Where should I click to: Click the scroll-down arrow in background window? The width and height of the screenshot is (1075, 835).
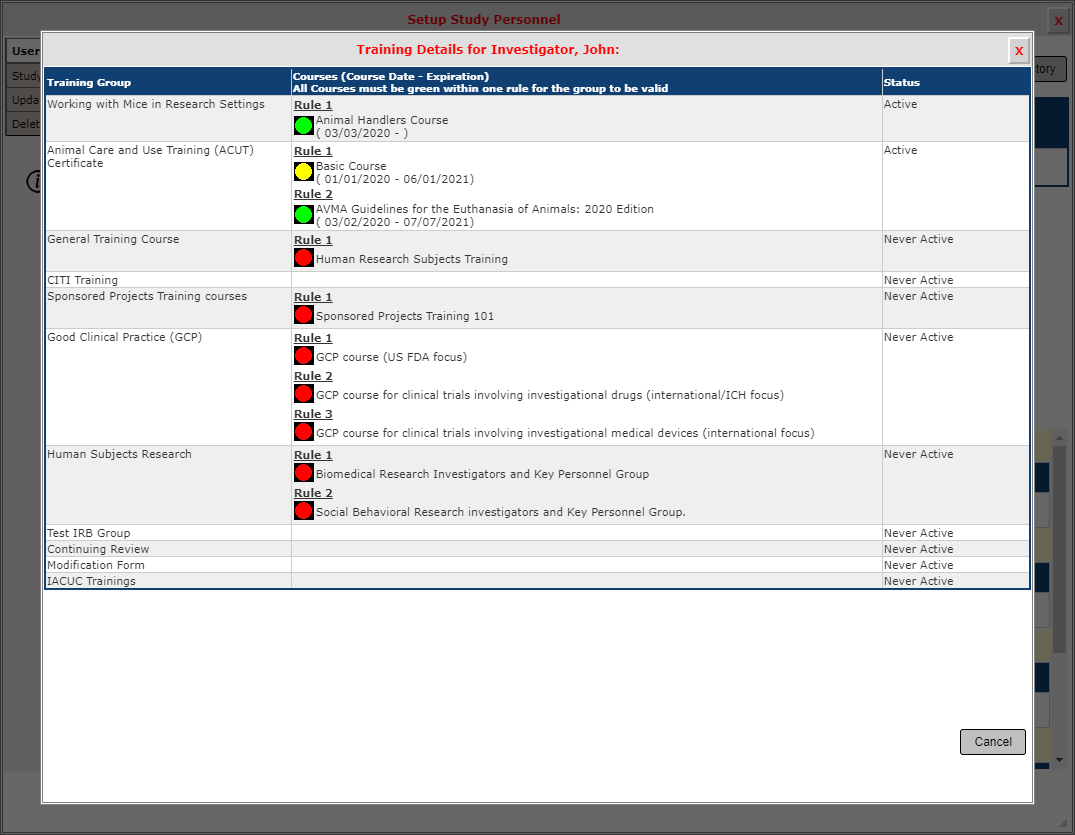coord(1060,760)
